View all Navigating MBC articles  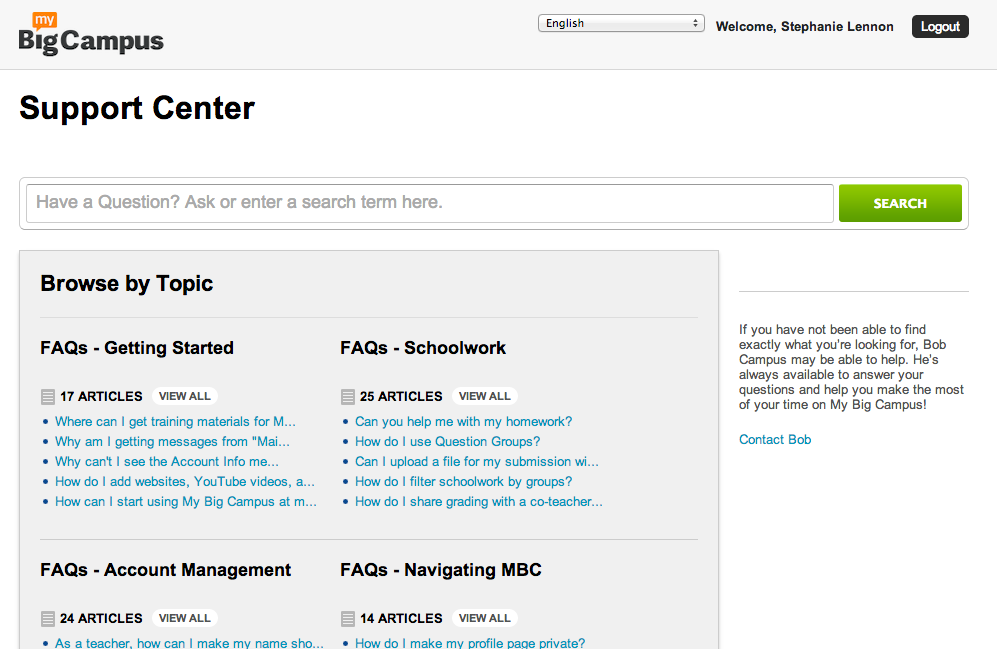[485, 618]
